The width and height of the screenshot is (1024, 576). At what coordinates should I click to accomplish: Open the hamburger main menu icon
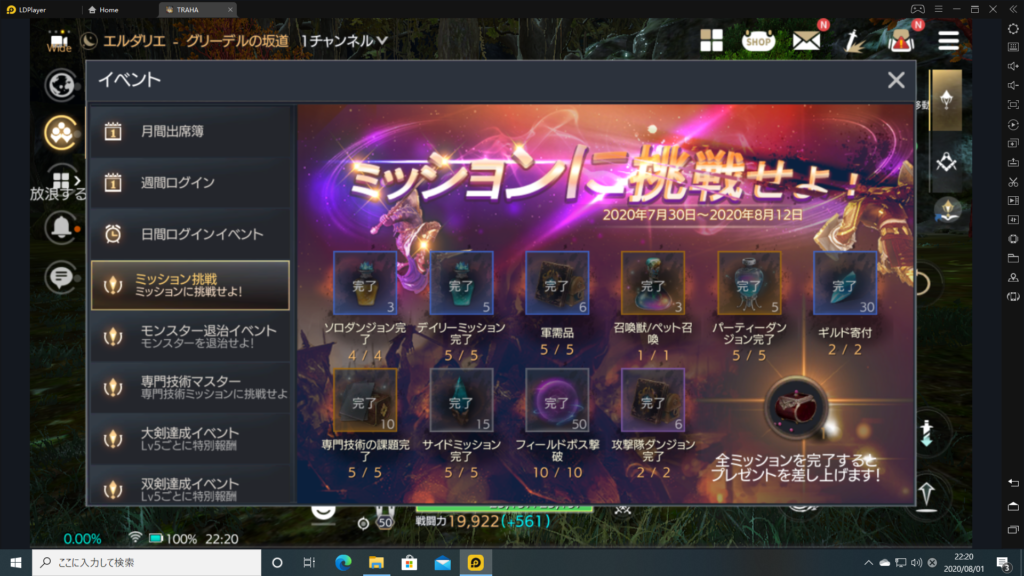pyautogui.click(x=948, y=40)
